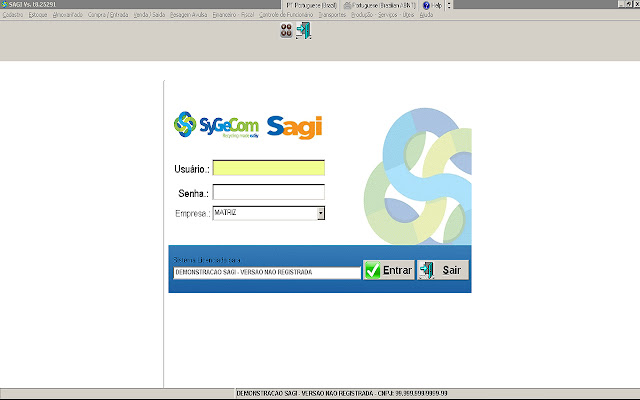Open the Compra / Entrada menu
This screenshot has width=640, height=400.
[x=108, y=15]
